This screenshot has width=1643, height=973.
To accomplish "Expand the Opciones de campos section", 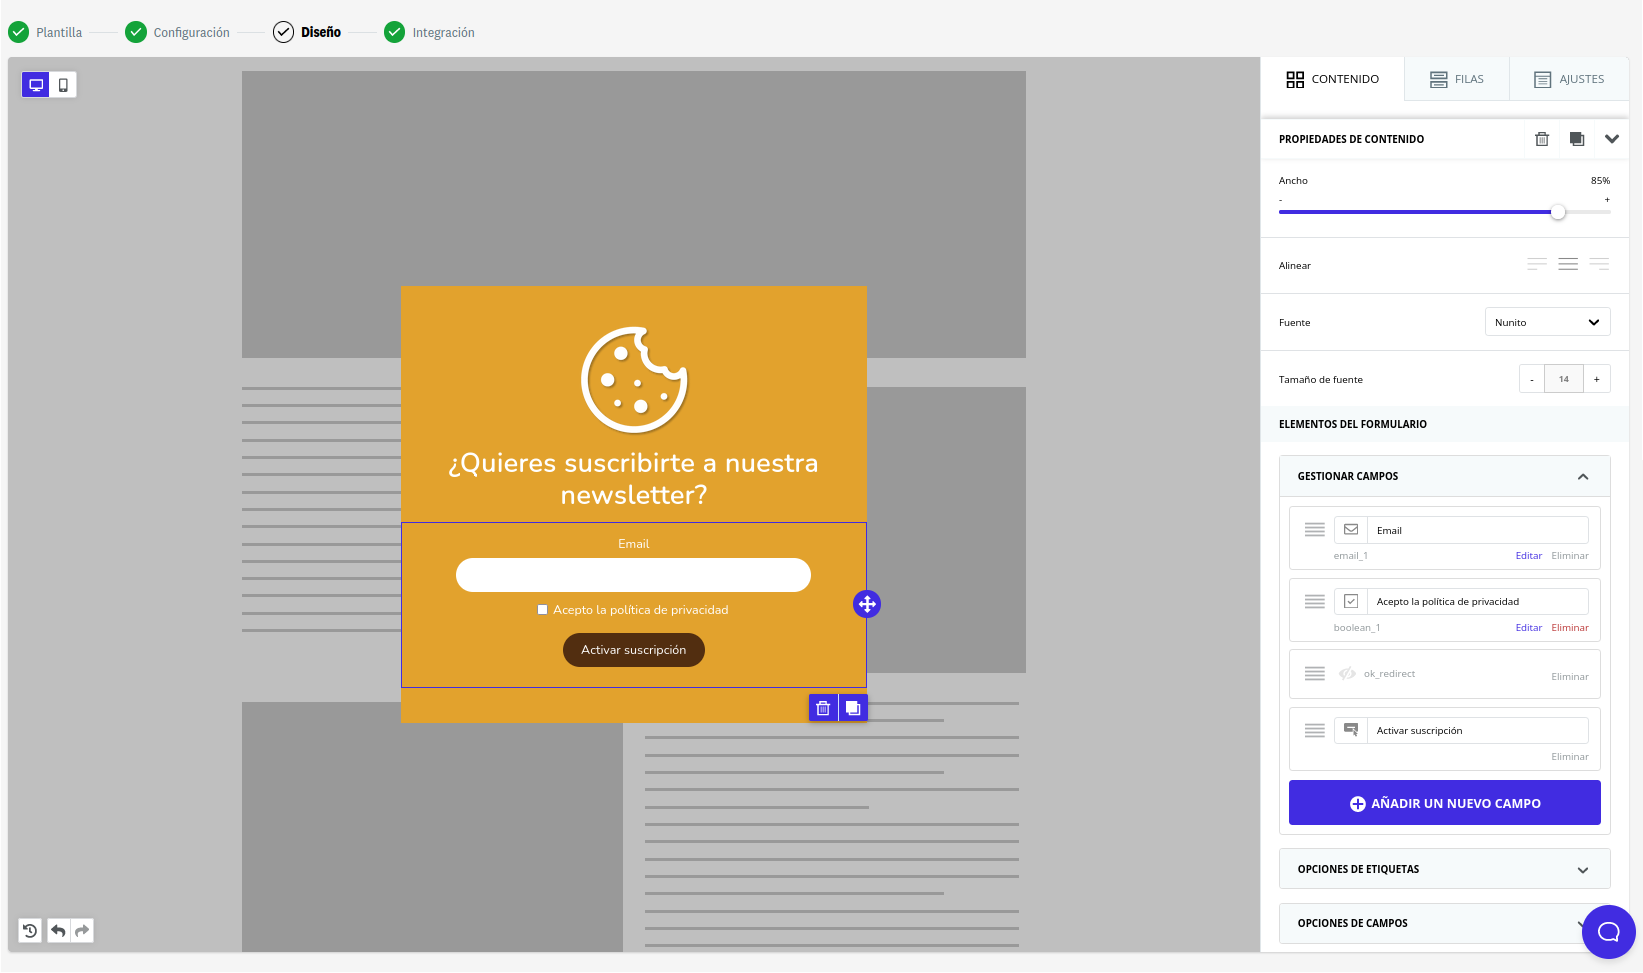I will (x=1445, y=923).
